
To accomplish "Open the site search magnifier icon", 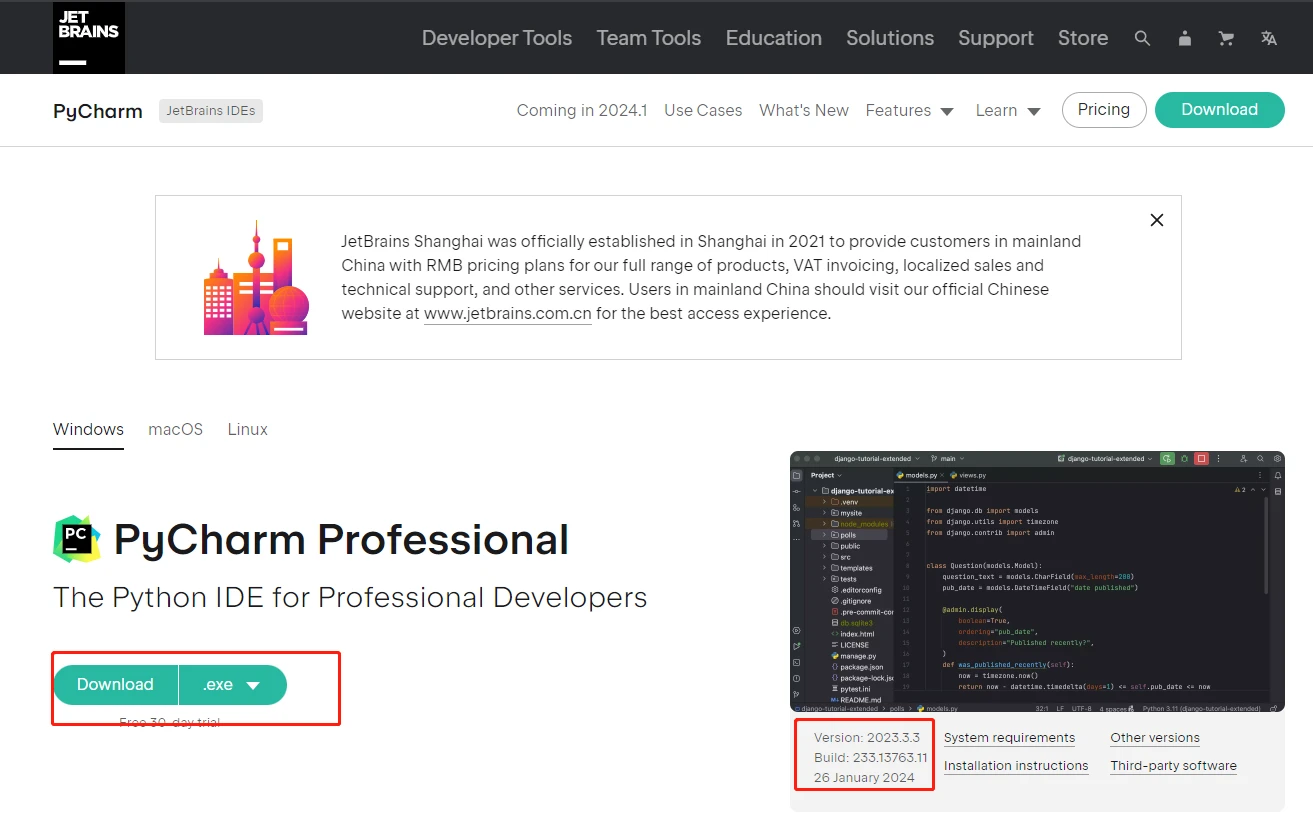I will click(x=1142, y=38).
